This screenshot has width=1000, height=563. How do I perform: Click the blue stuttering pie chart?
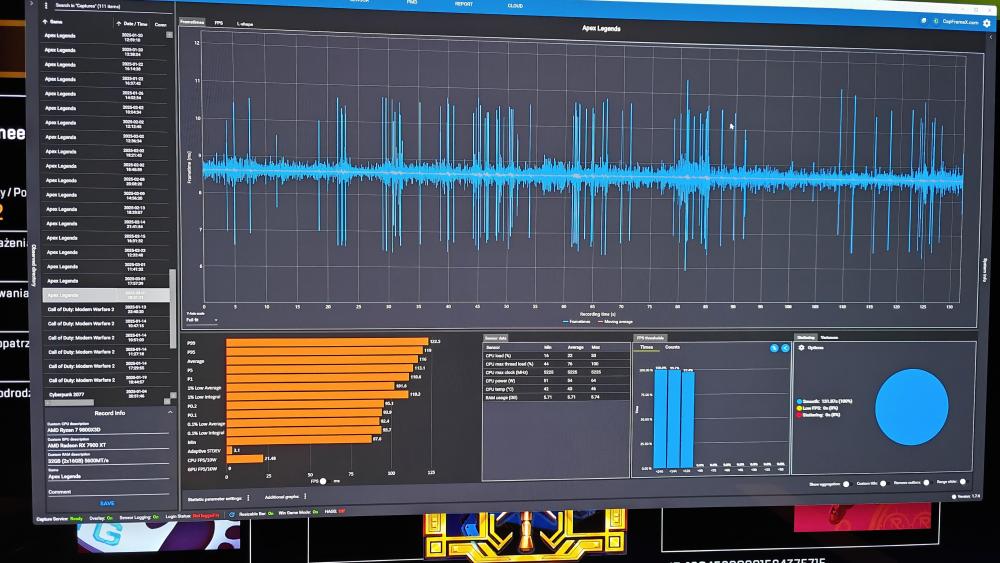(911, 407)
